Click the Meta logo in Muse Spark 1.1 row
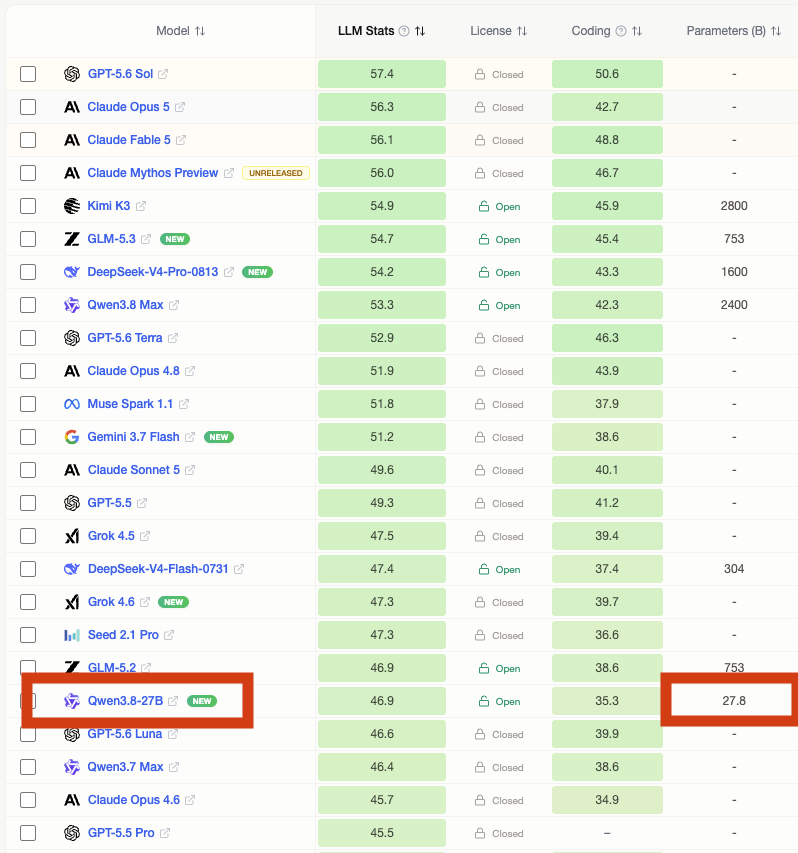This screenshot has width=798, height=853. point(72,404)
